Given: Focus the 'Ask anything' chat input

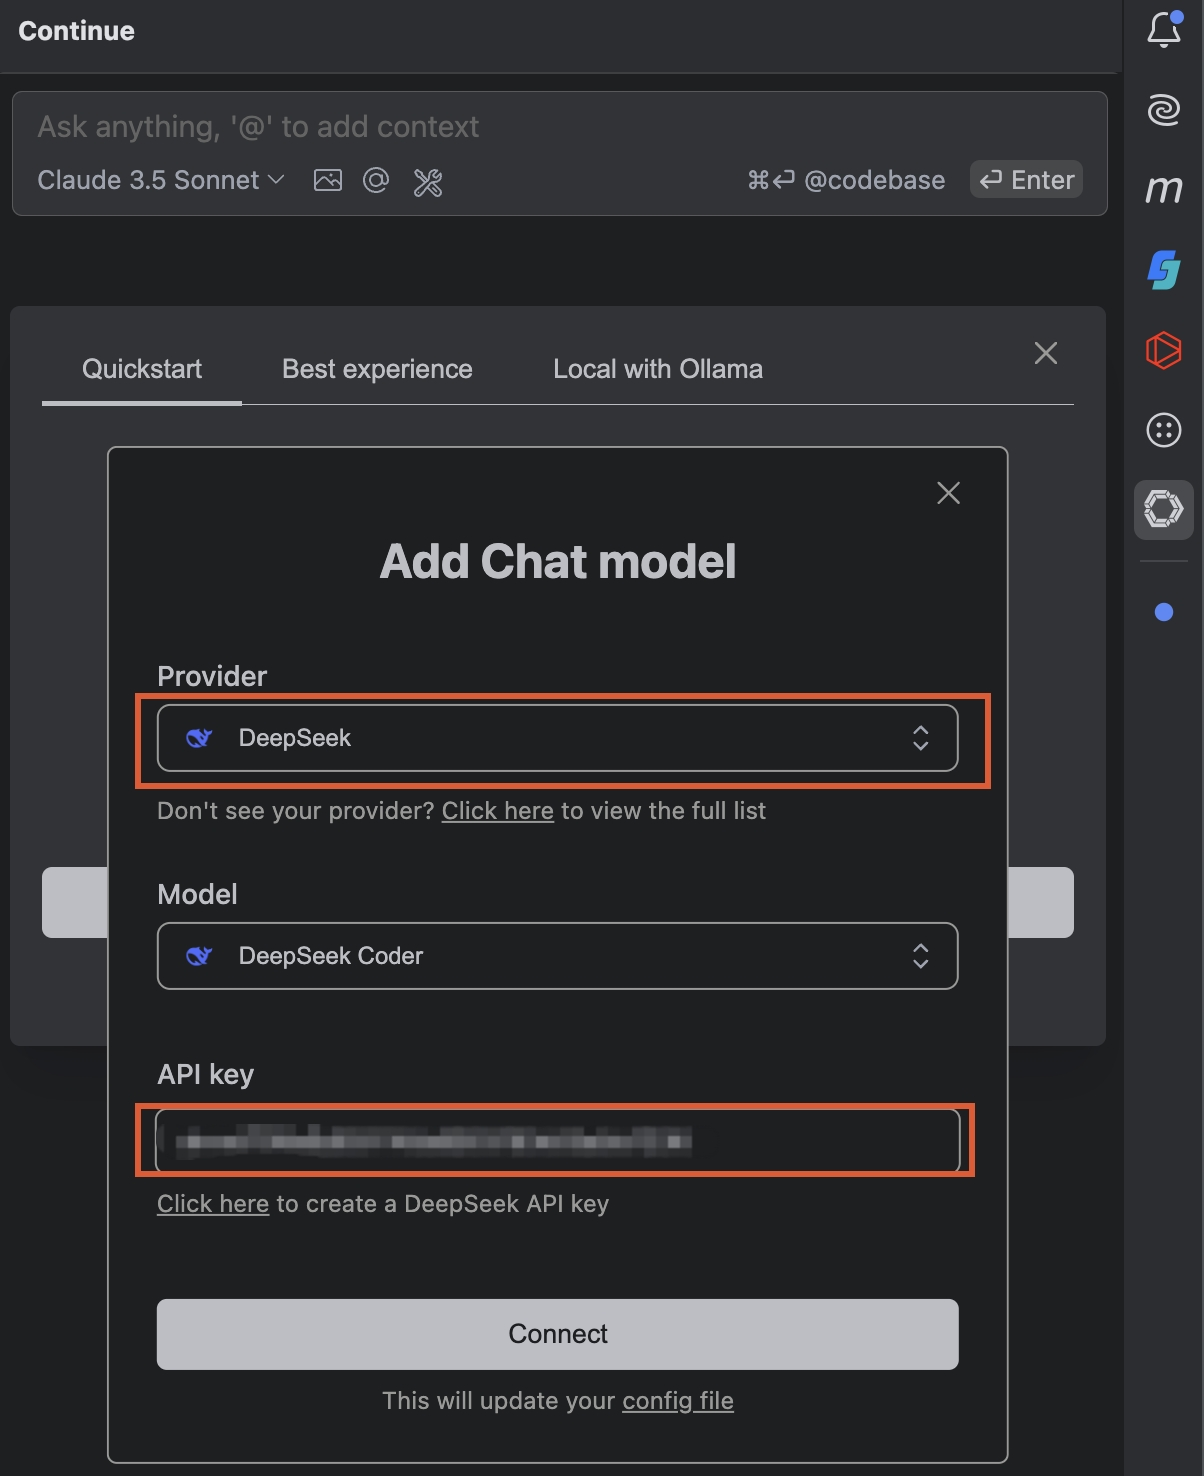Looking at the screenshot, I should (560, 127).
